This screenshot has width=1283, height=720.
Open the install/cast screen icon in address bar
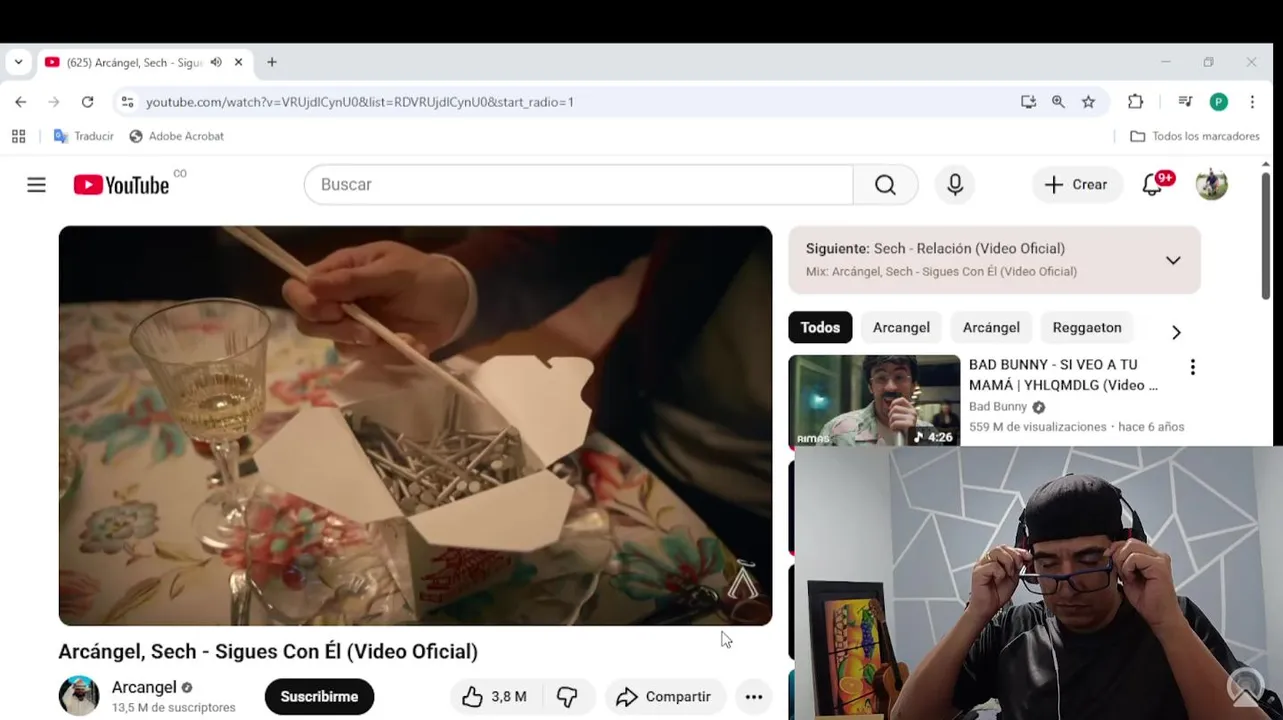click(x=1028, y=102)
